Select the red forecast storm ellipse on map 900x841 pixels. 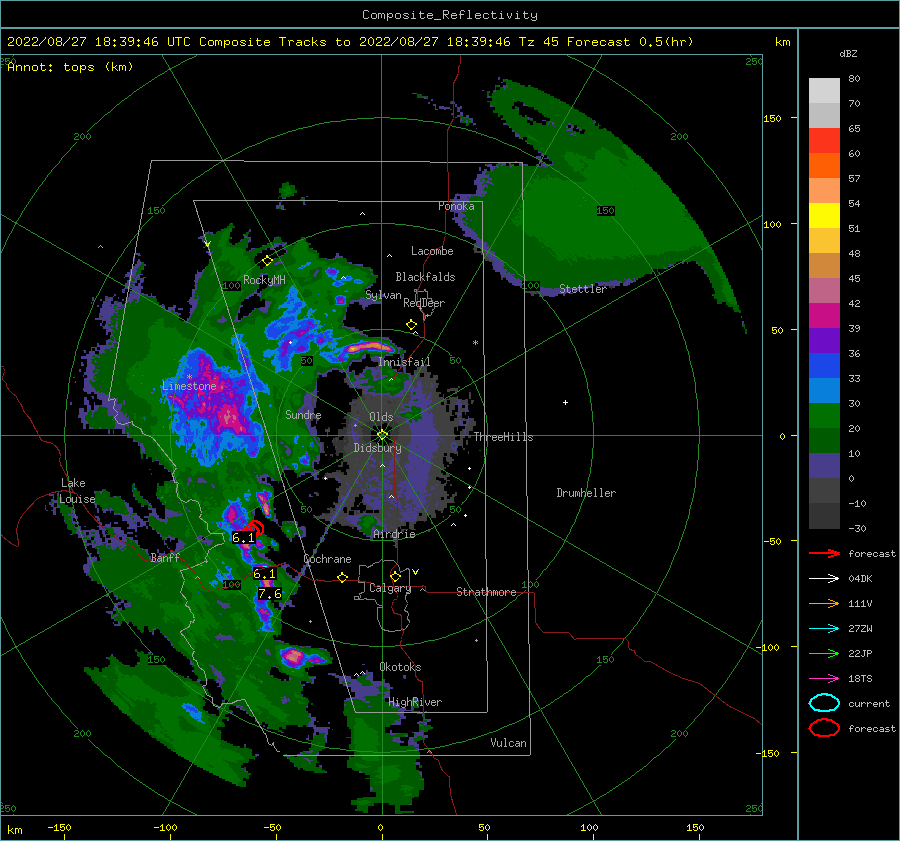point(254,528)
